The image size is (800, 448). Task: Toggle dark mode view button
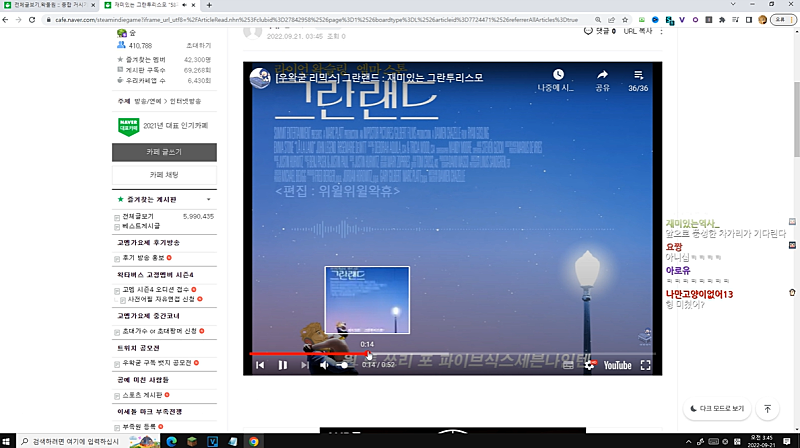[x=718, y=409]
